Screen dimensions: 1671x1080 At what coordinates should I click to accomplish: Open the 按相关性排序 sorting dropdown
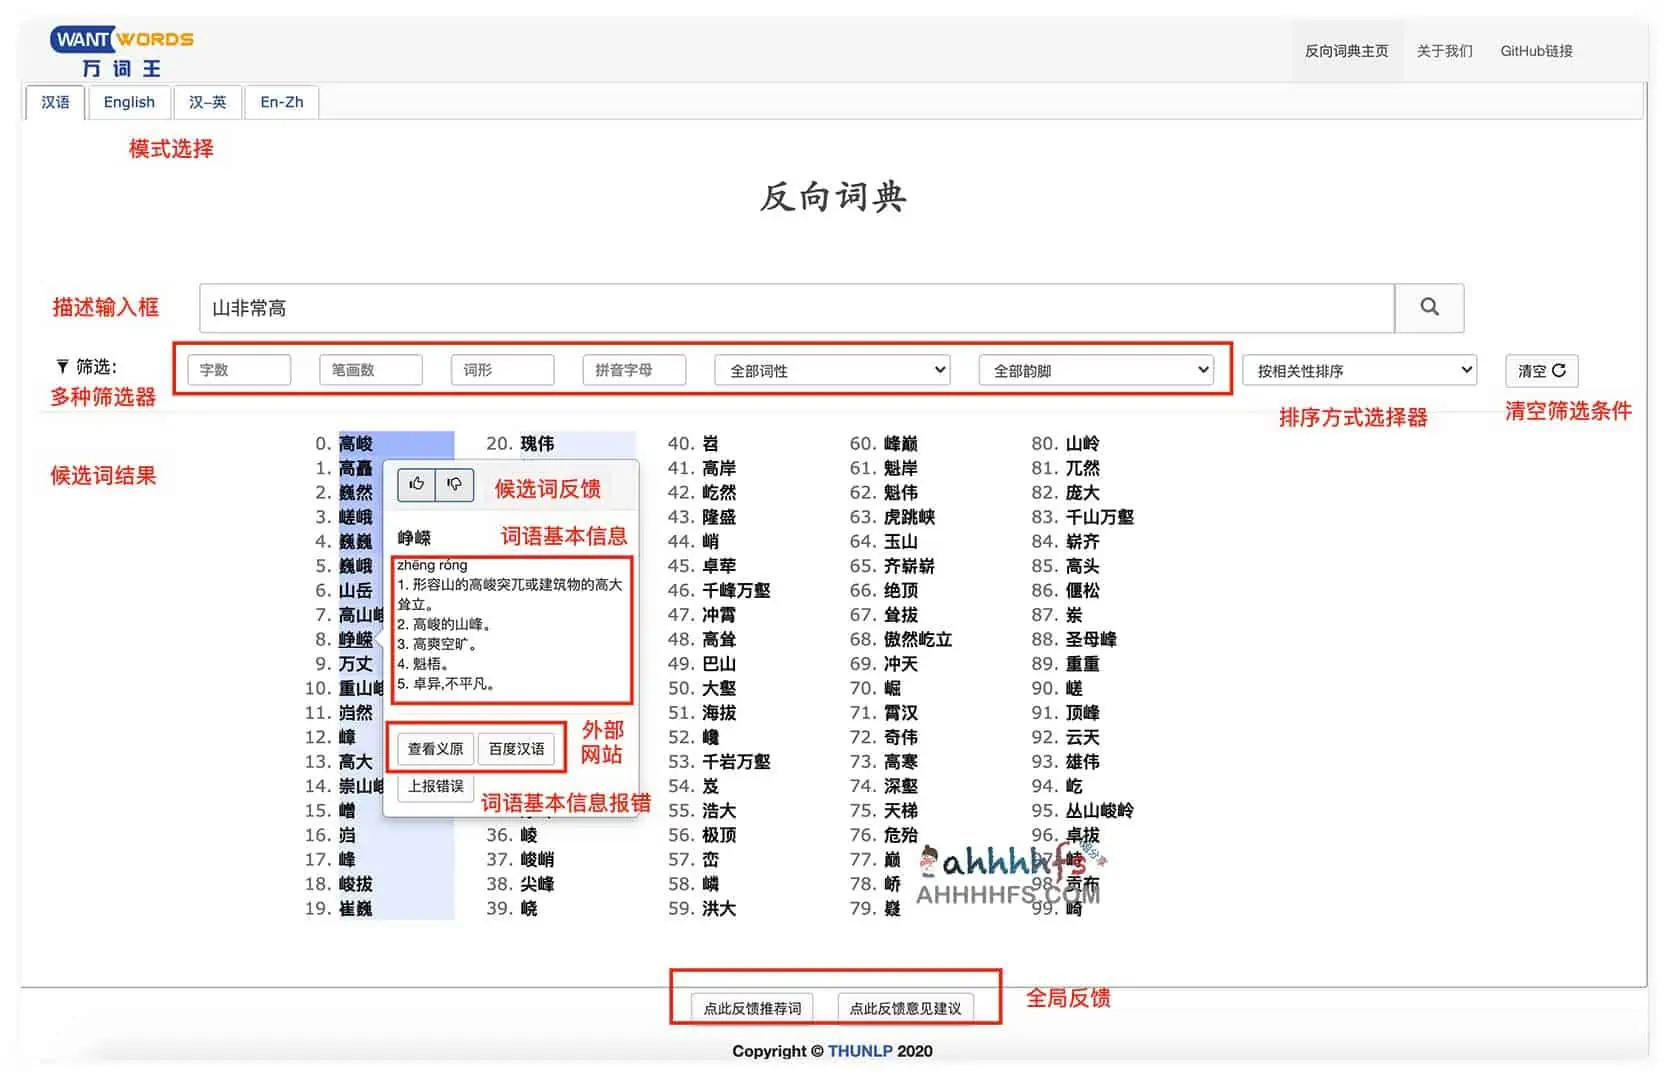tap(1358, 370)
